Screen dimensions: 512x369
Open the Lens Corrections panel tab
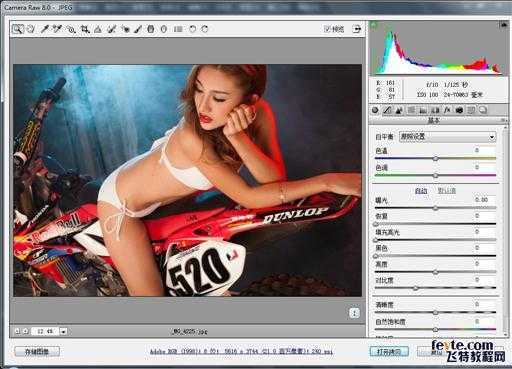coord(435,110)
